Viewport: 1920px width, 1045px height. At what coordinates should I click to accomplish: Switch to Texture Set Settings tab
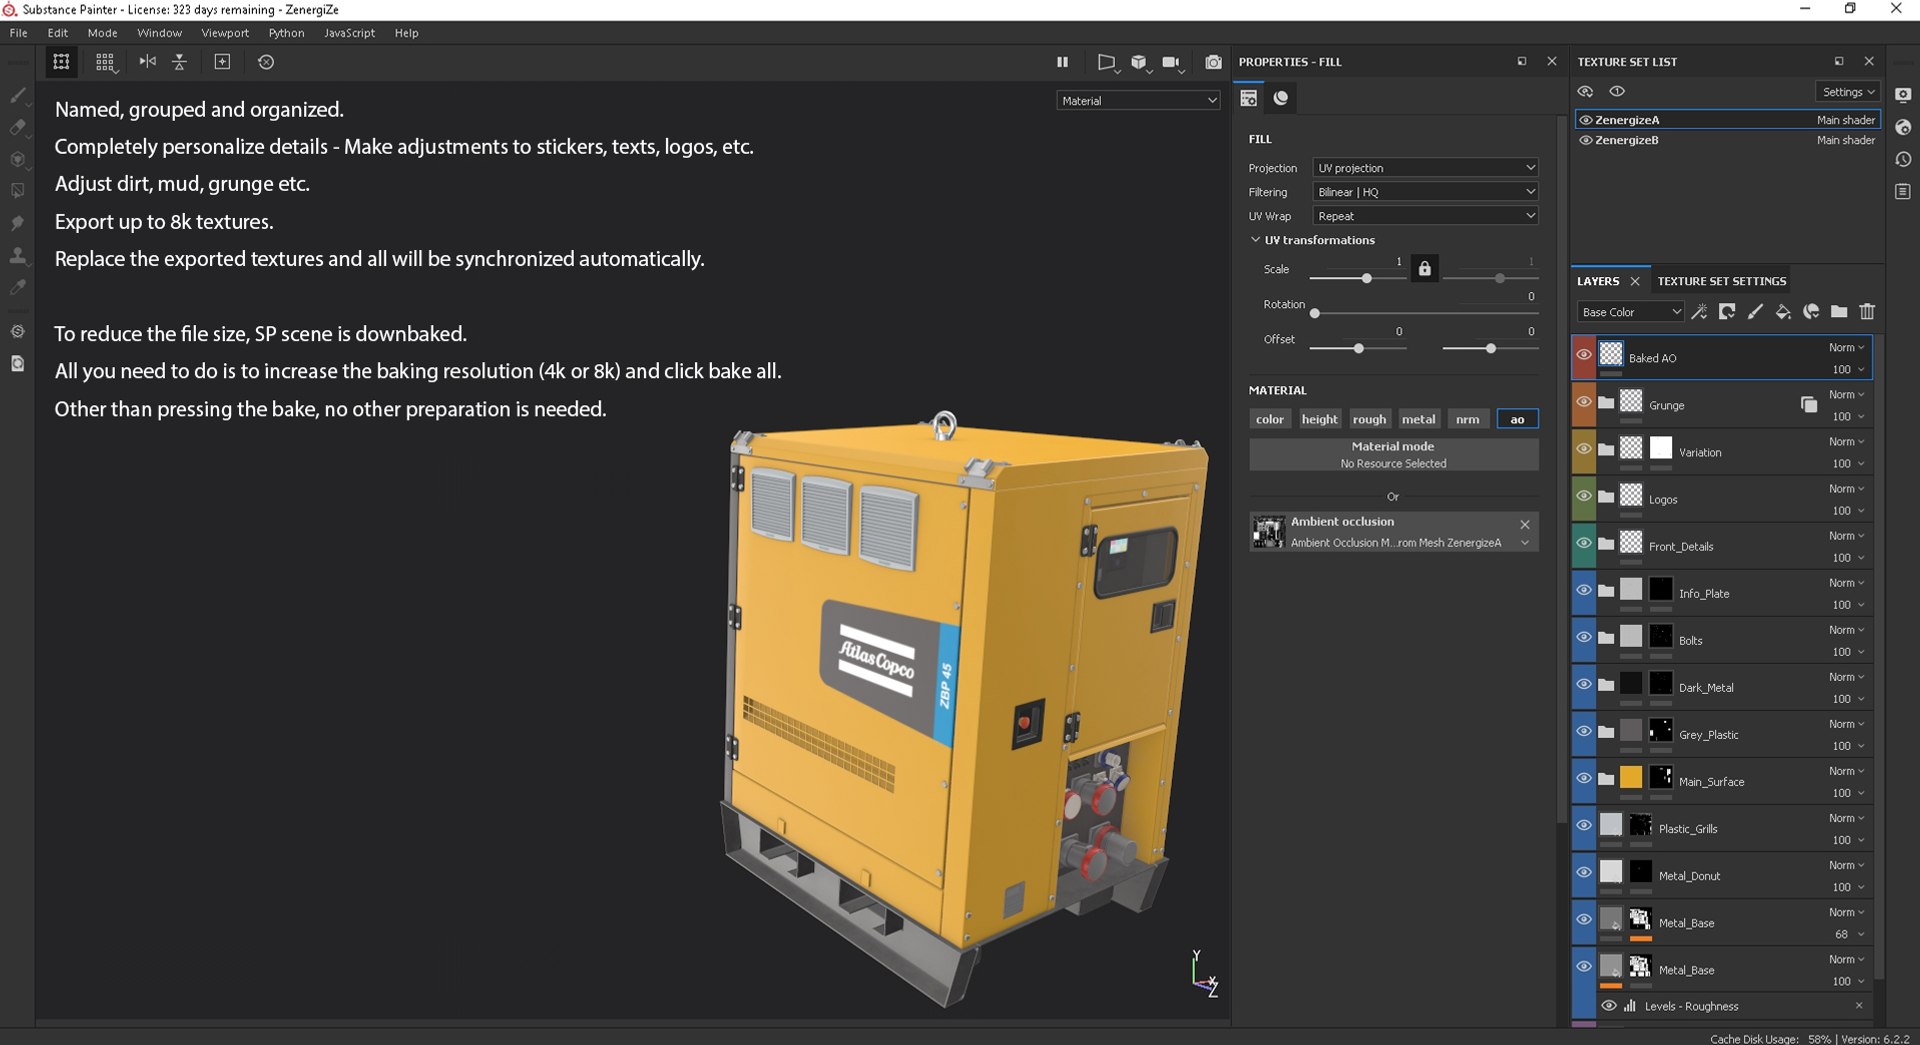point(1721,281)
